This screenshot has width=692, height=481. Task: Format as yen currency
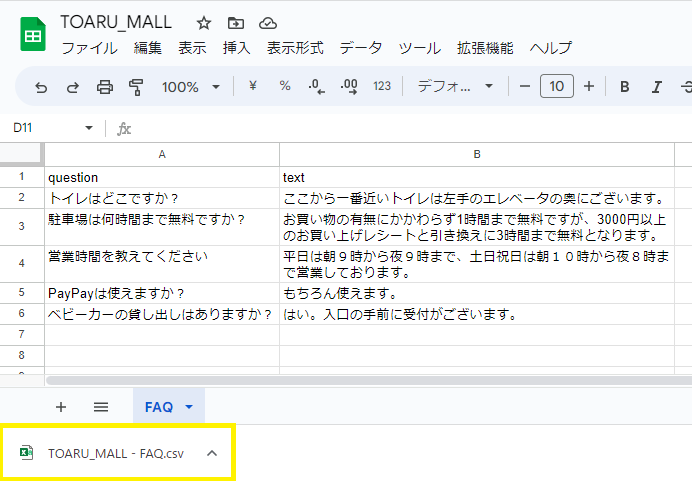tap(252, 87)
